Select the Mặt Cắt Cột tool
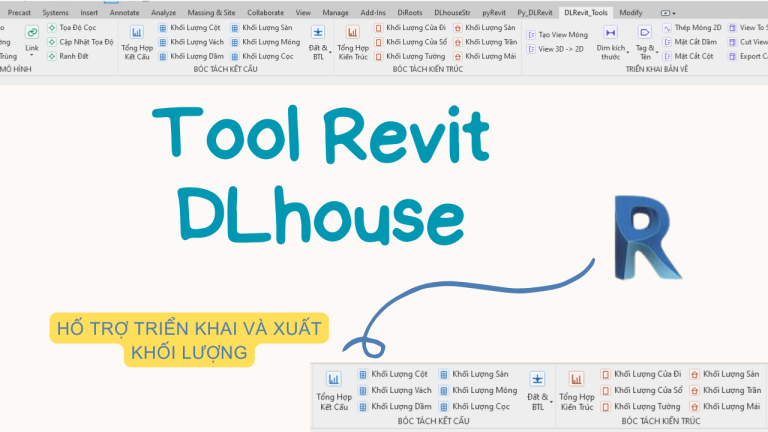Screen dimensions: 768x432 click(688, 56)
